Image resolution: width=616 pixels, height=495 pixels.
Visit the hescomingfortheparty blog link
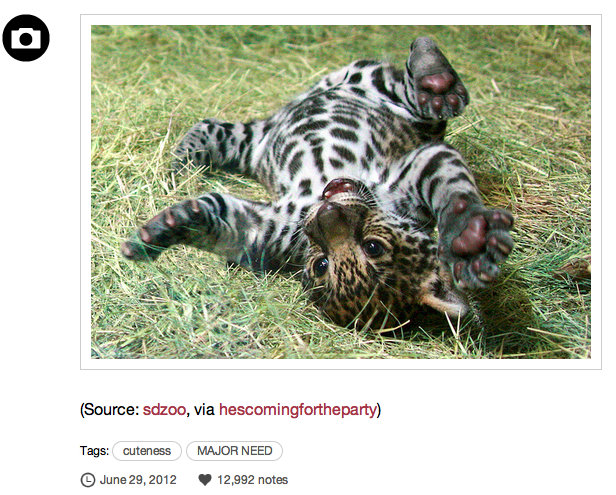pos(298,409)
